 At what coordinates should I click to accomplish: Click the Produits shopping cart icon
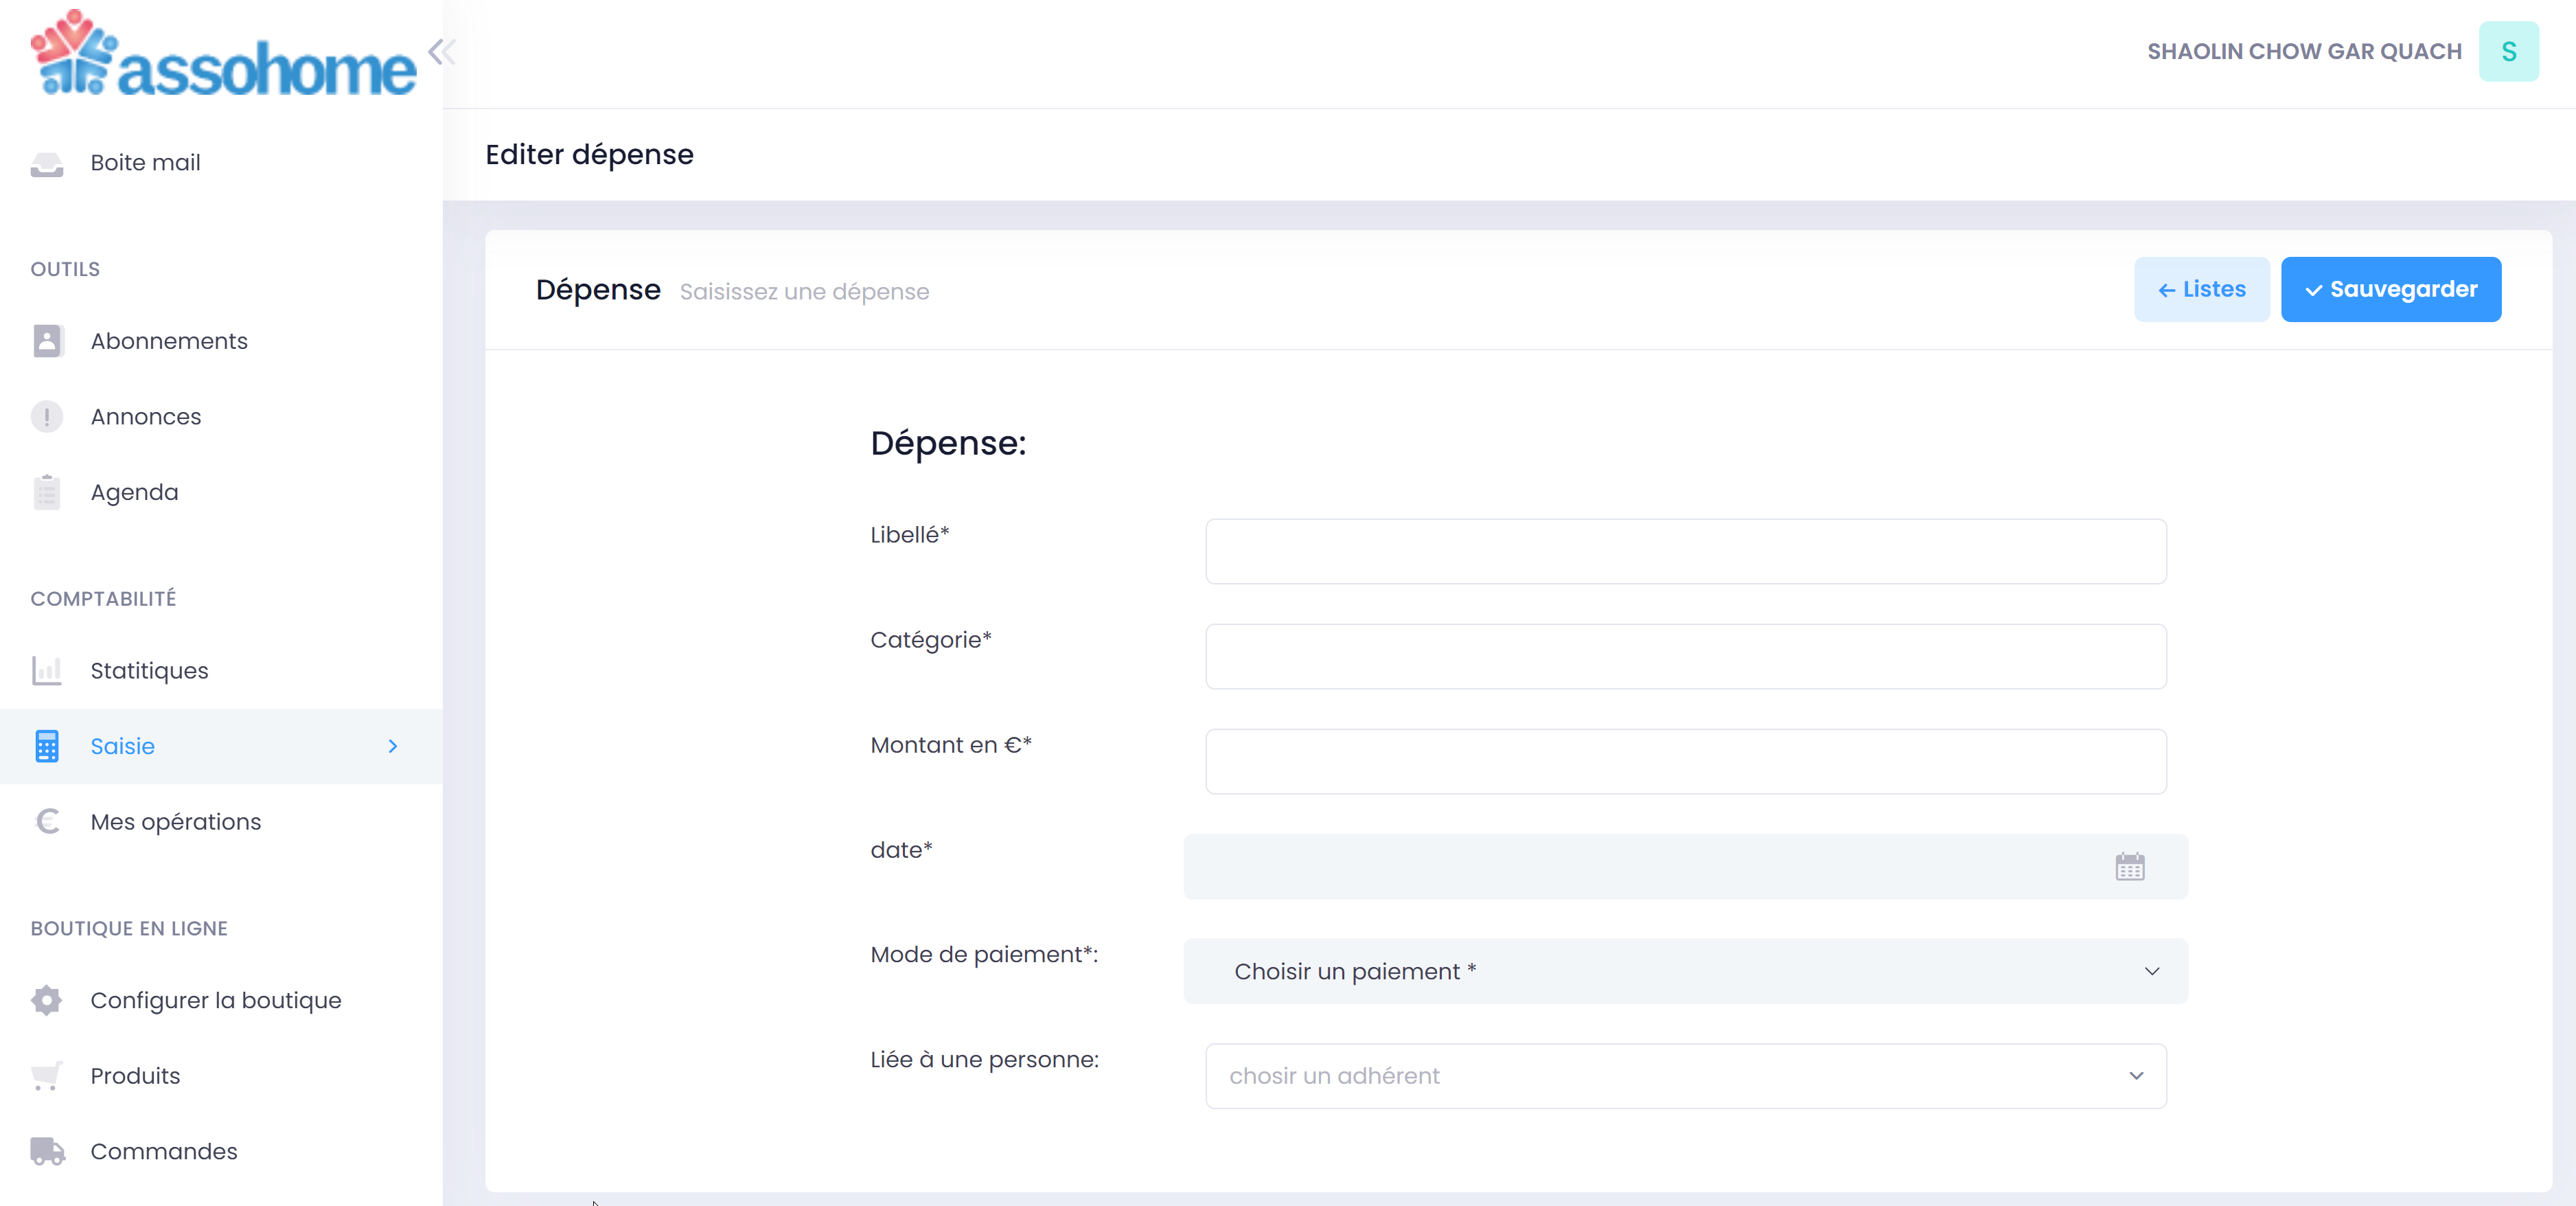pyautogui.click(x=46, y=1076)
